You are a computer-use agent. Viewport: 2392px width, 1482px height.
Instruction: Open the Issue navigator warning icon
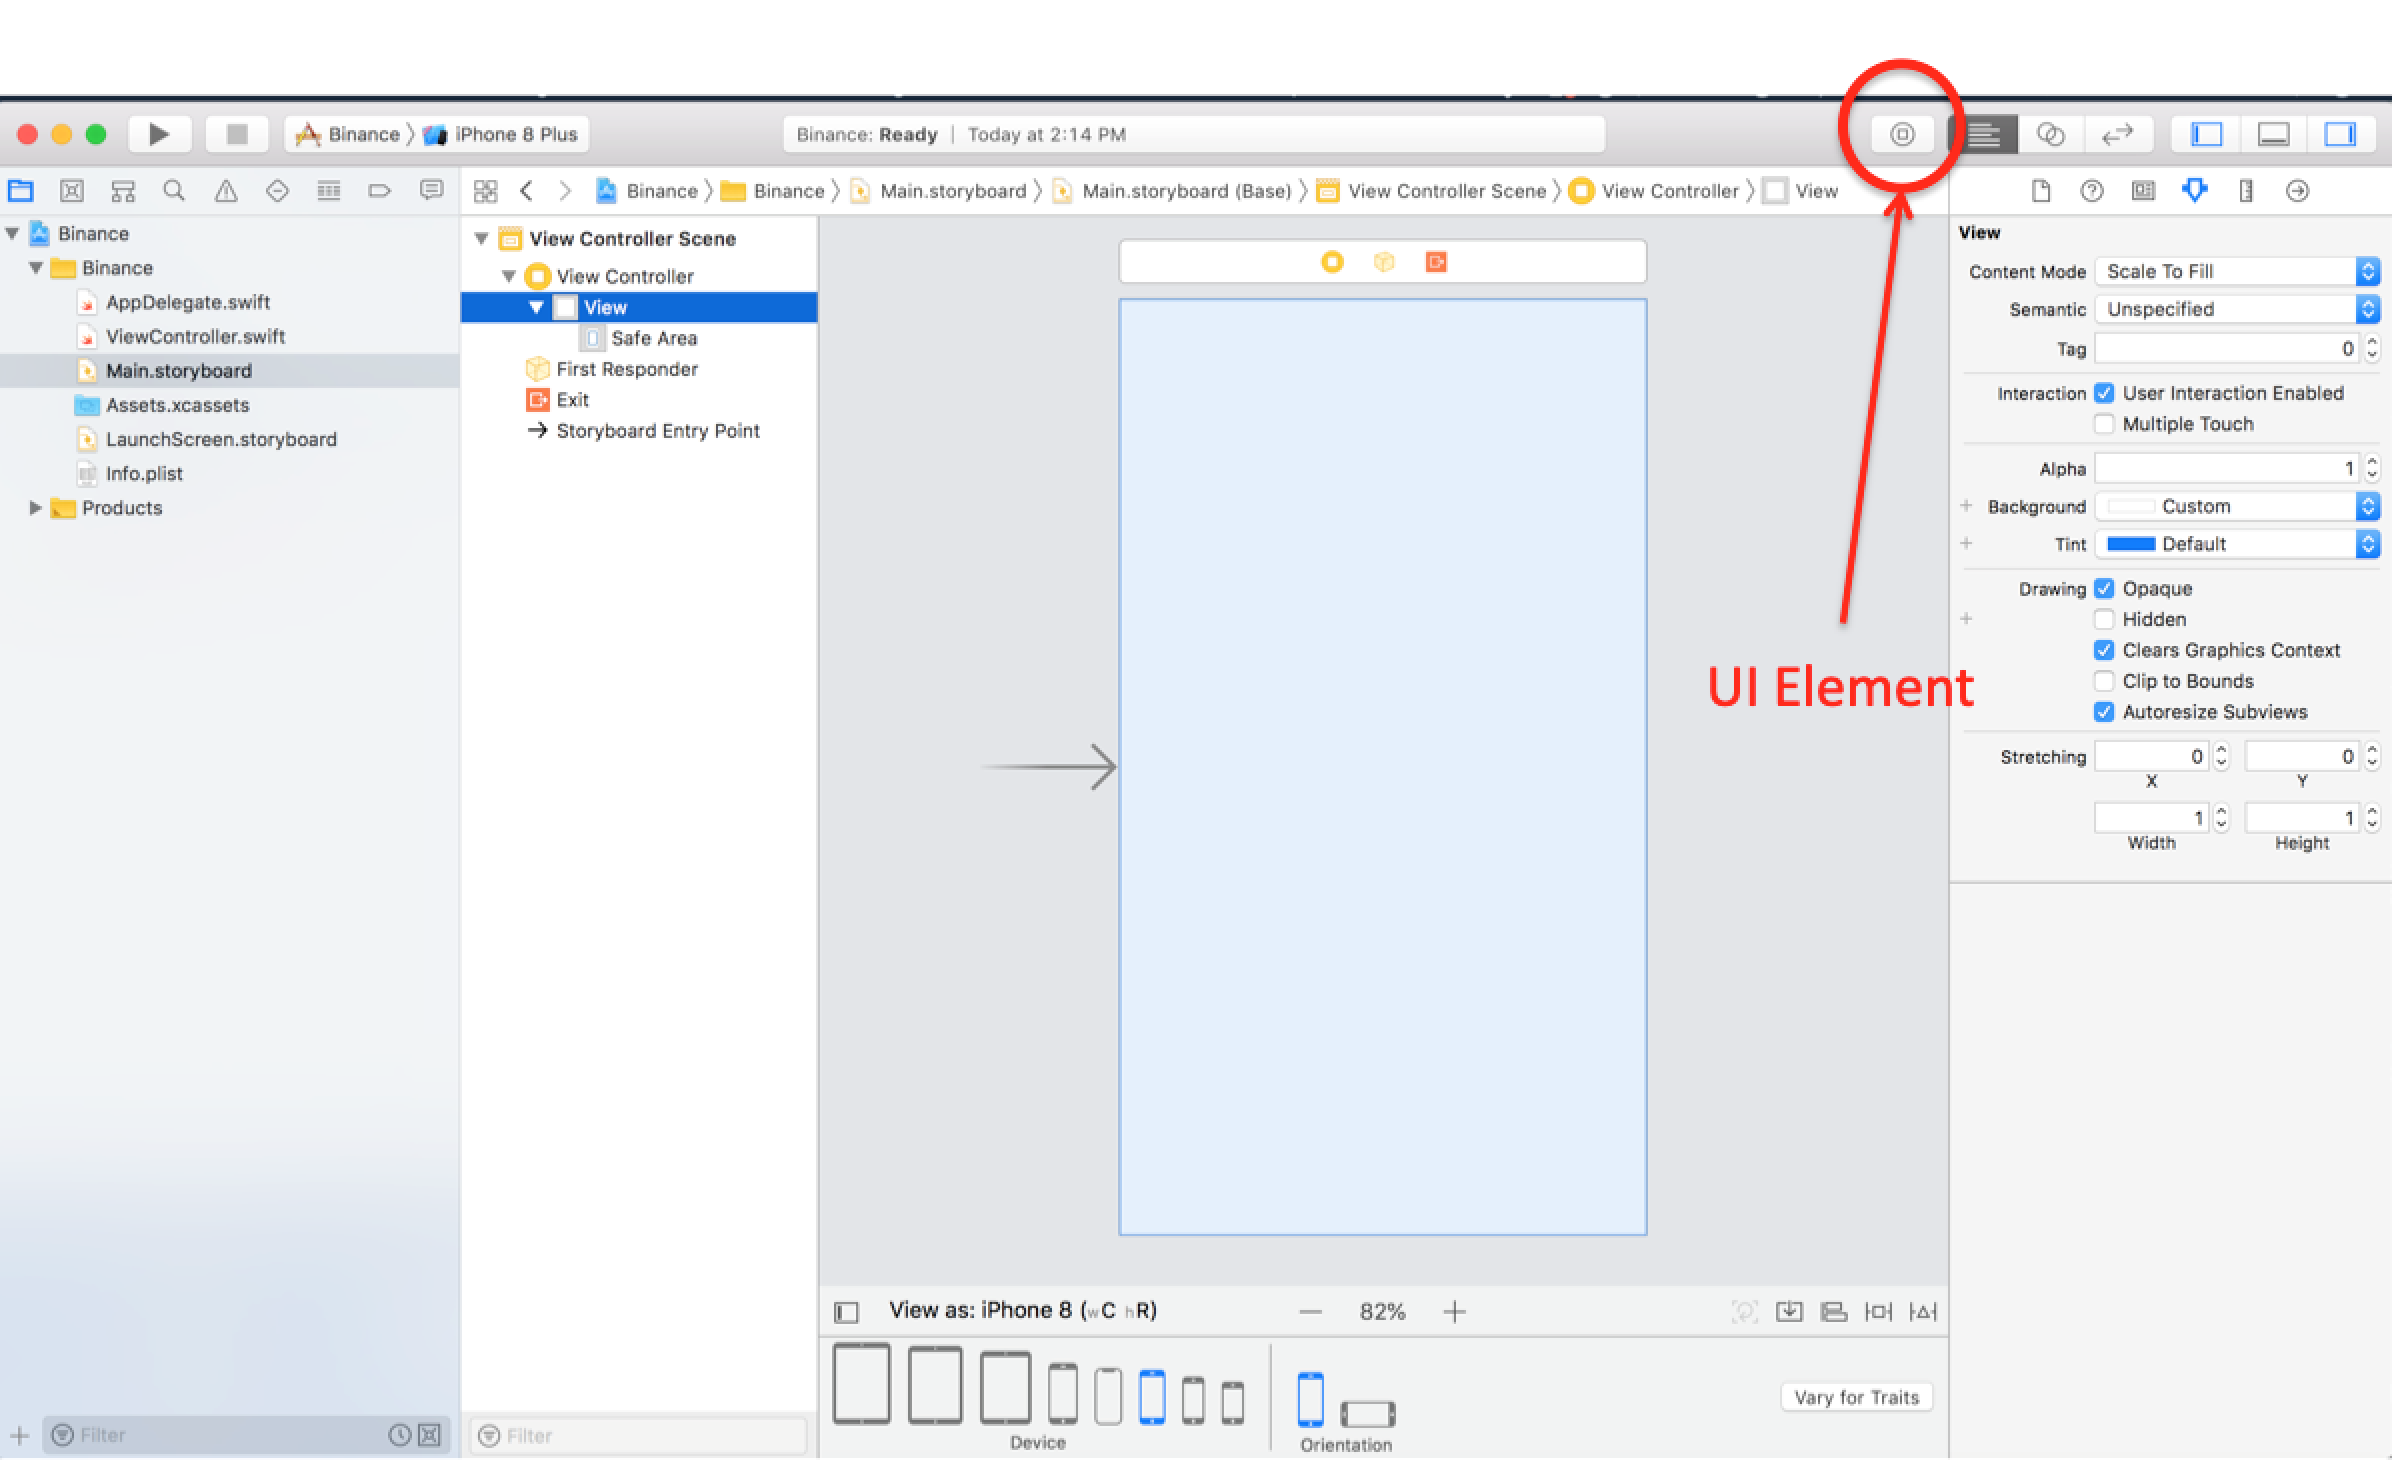[226, 191]
